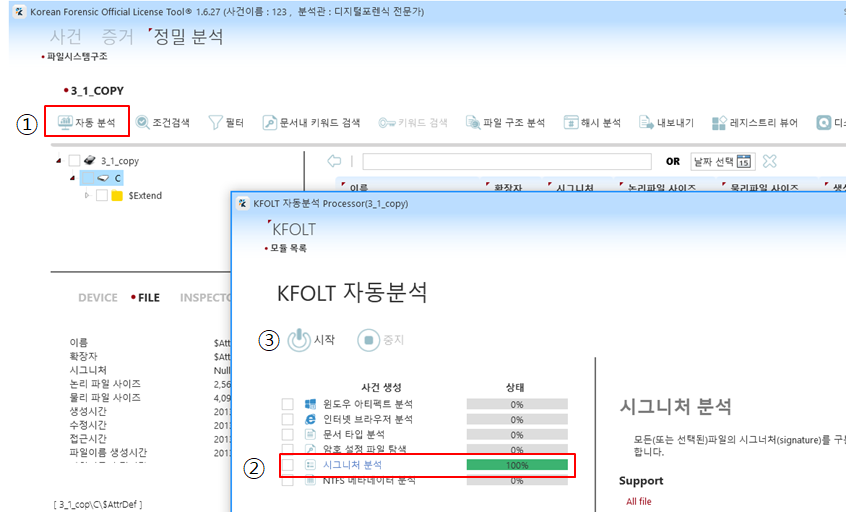Image resolution: width=846 pixels, height=512 pixels.
Task: Select the 인터넷 브라우저 분석 module
Action: pyautogui.click(x=367, y=419)
